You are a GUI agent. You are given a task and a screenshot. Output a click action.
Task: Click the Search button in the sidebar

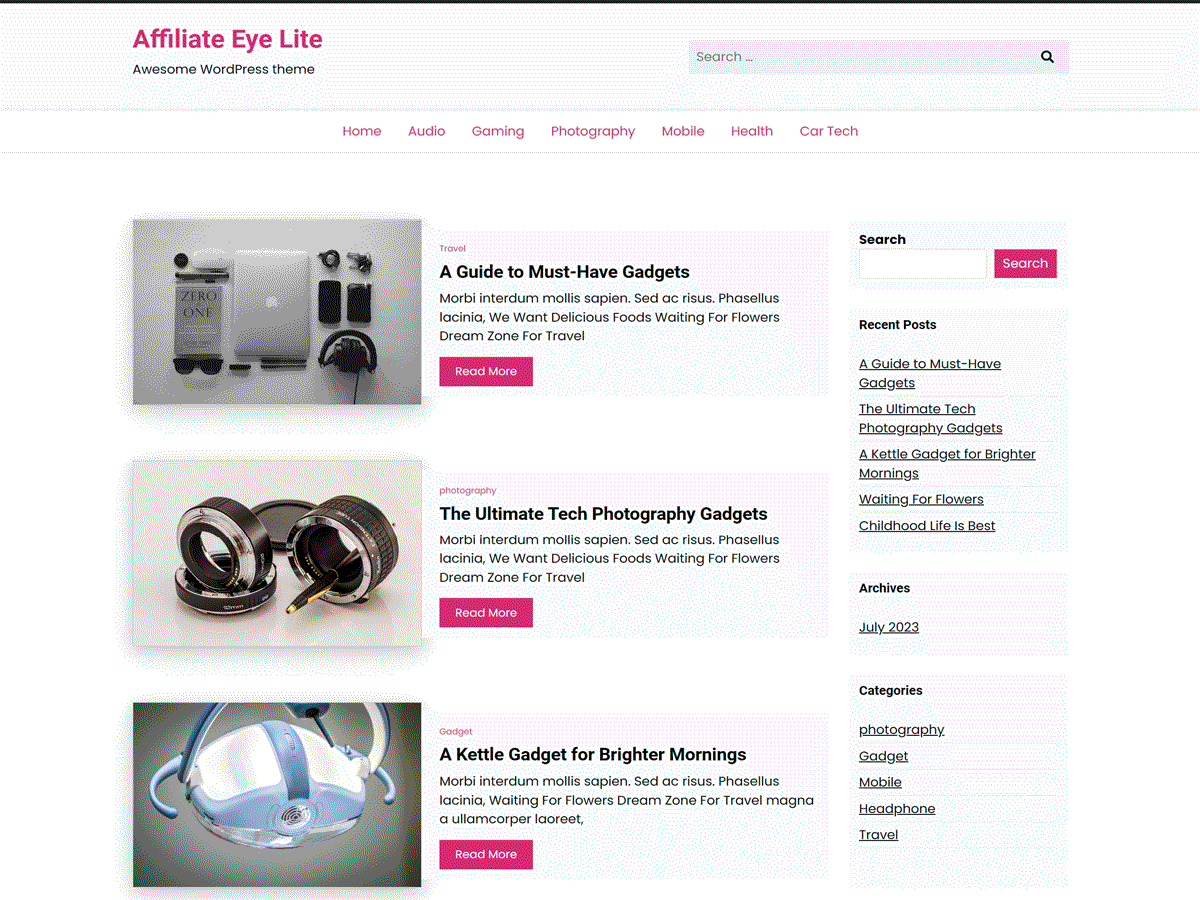(1025, 263)
